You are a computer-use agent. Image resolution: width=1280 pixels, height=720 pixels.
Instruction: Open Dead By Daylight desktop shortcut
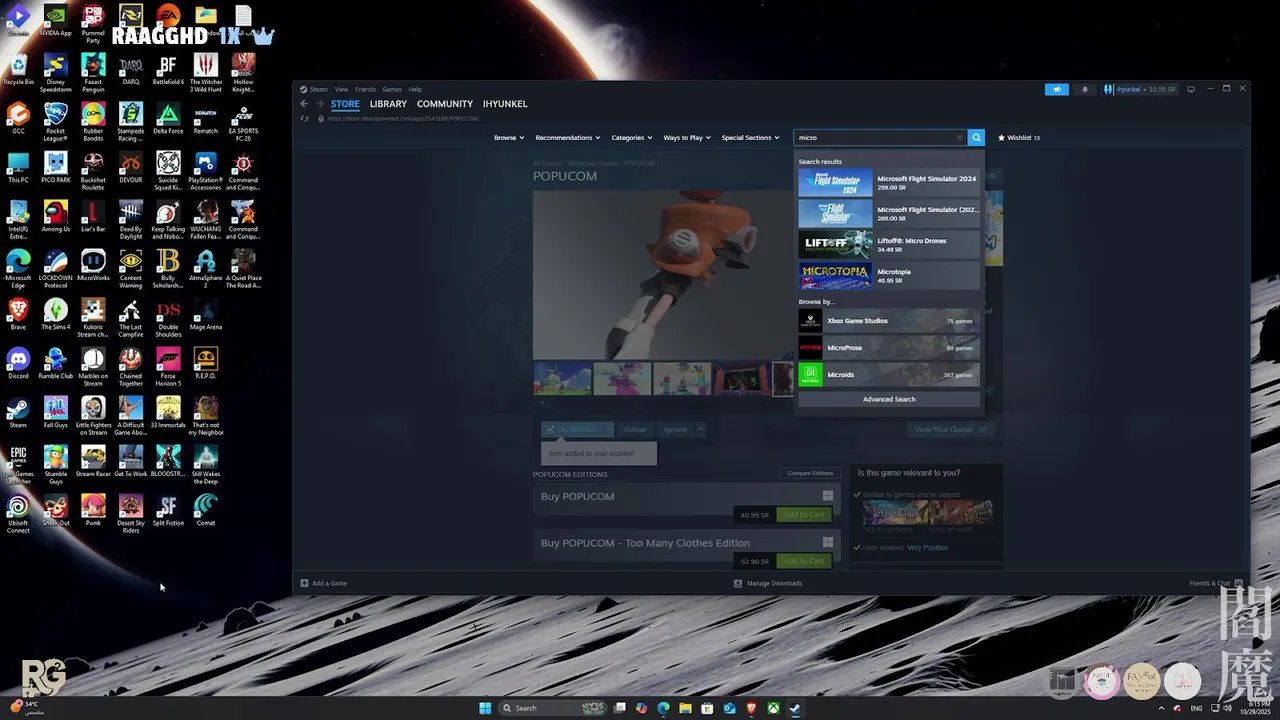coord(130,219)
